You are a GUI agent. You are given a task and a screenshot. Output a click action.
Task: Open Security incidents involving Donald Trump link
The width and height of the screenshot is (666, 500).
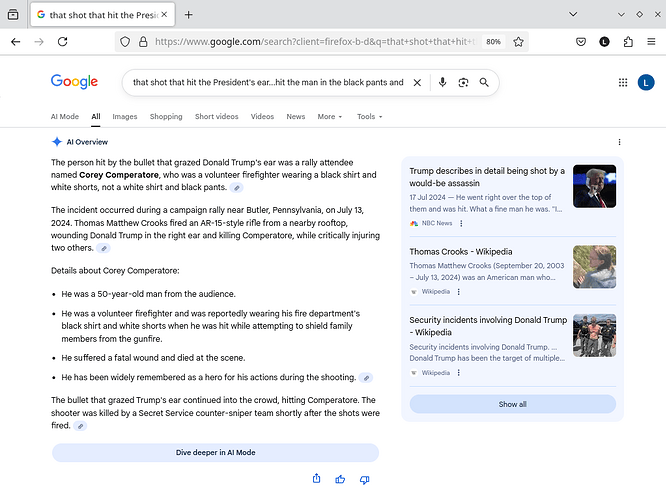(x=488, y=326)
